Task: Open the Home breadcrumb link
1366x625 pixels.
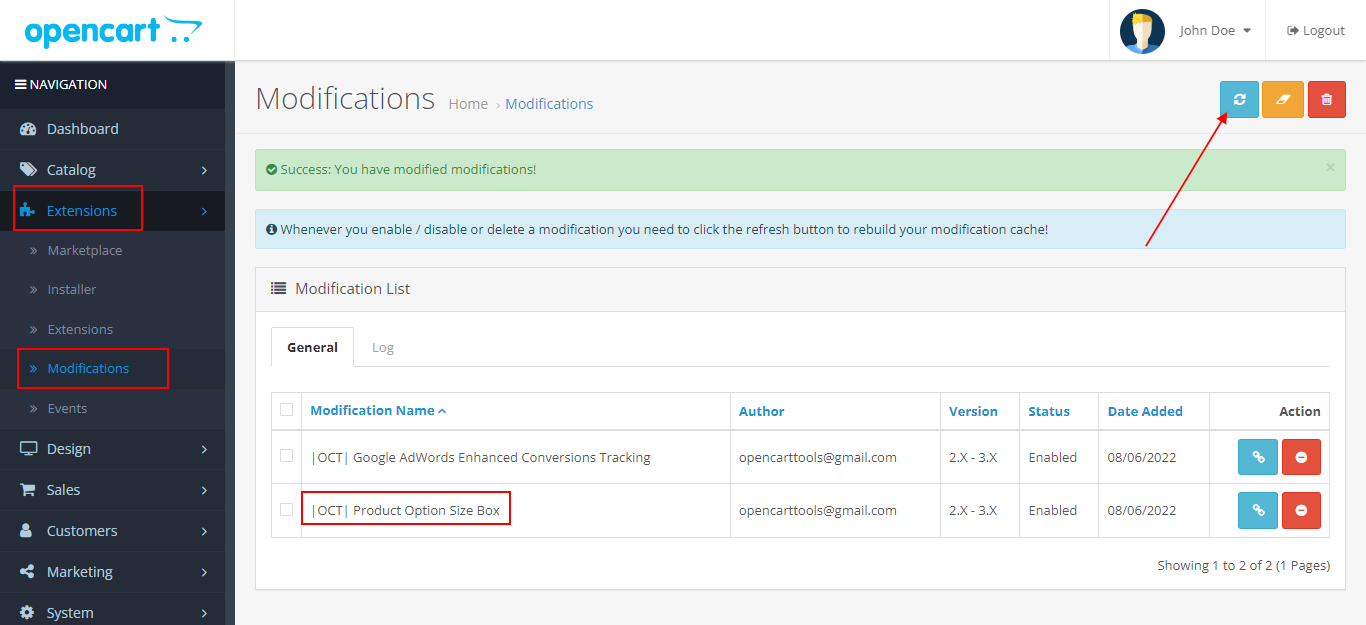Action: (x=468, y=103)
